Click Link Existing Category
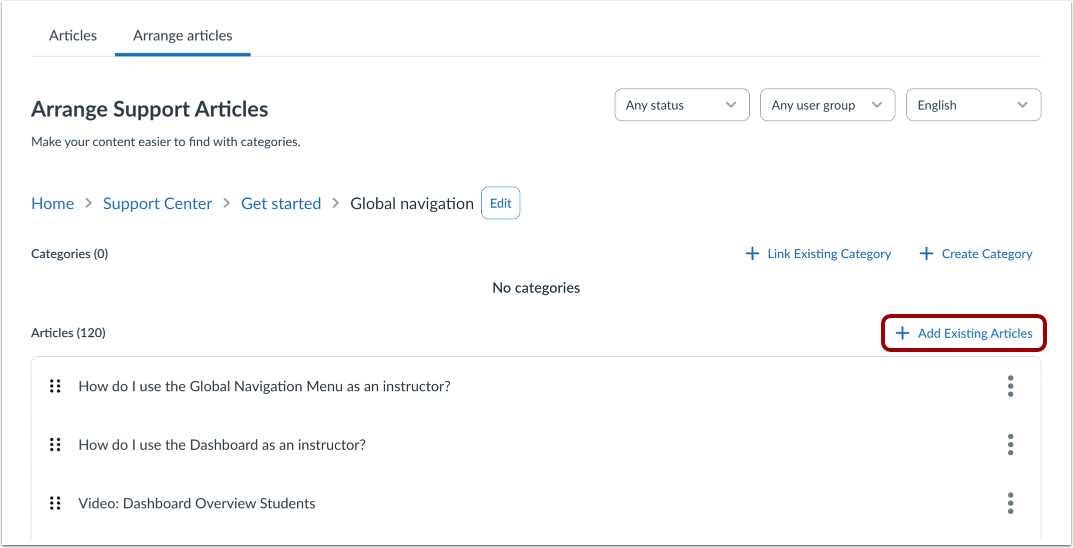 [818, 254]
